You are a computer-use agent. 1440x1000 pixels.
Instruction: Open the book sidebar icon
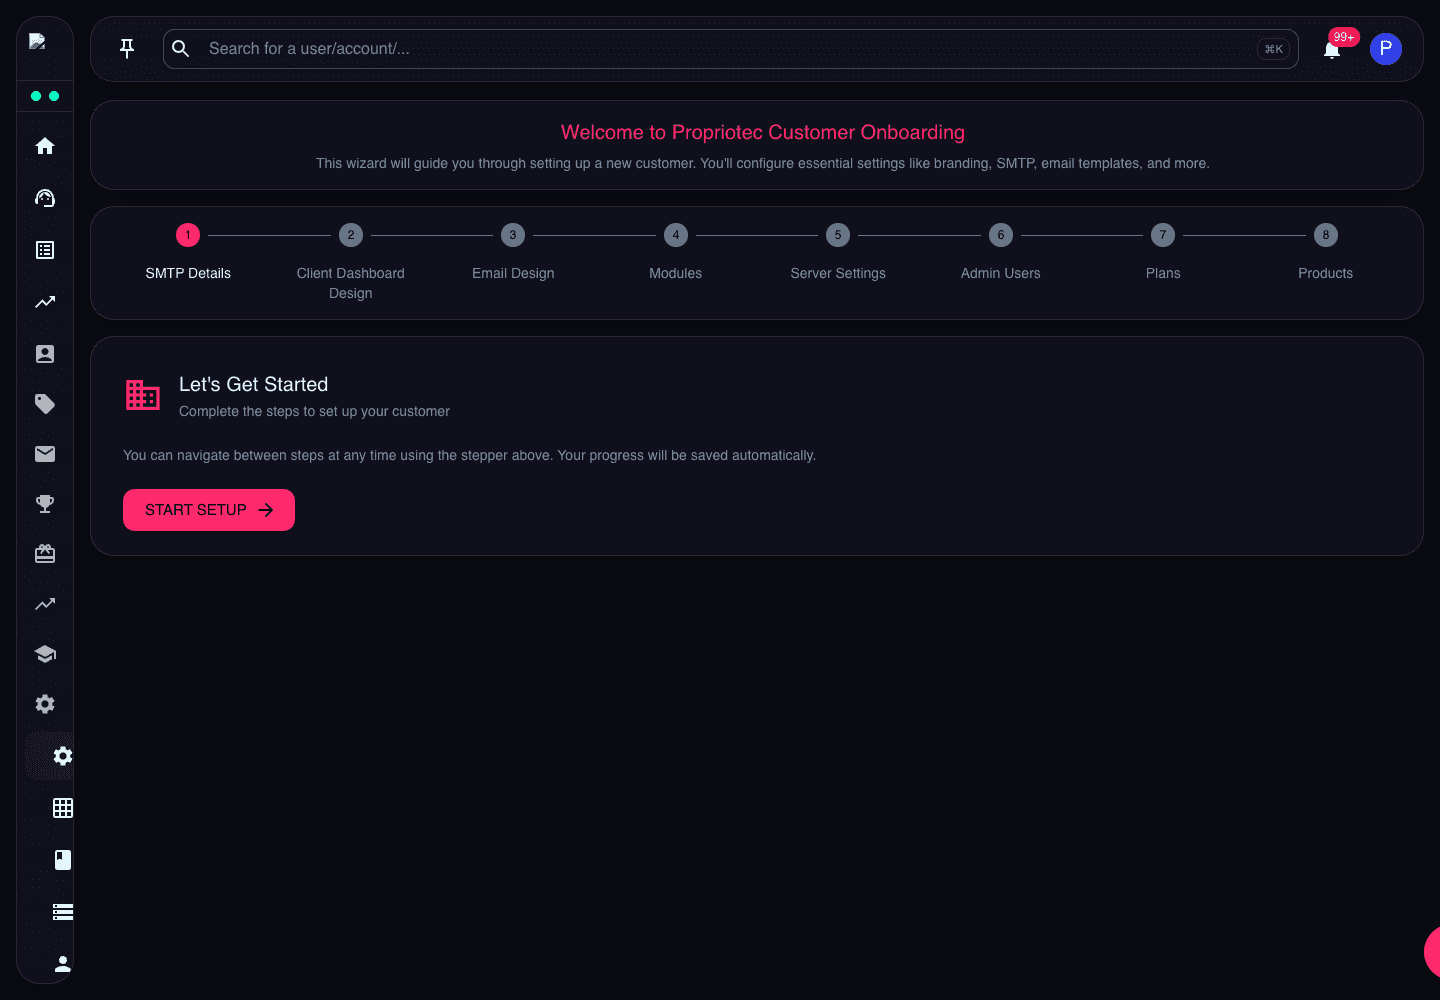63,860
